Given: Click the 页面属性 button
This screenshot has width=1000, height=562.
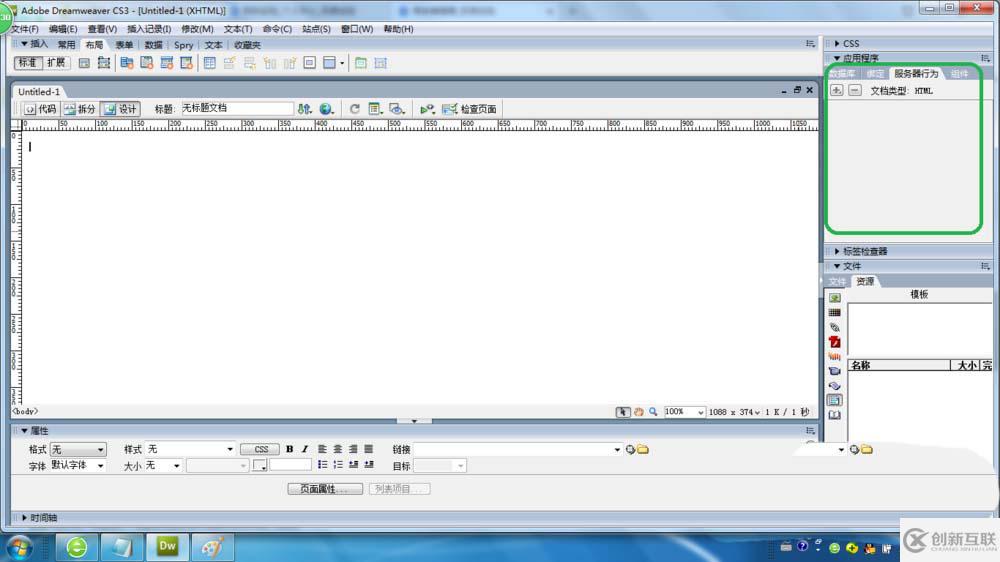Looking at the screenshot, I should (x=325, y=489).
